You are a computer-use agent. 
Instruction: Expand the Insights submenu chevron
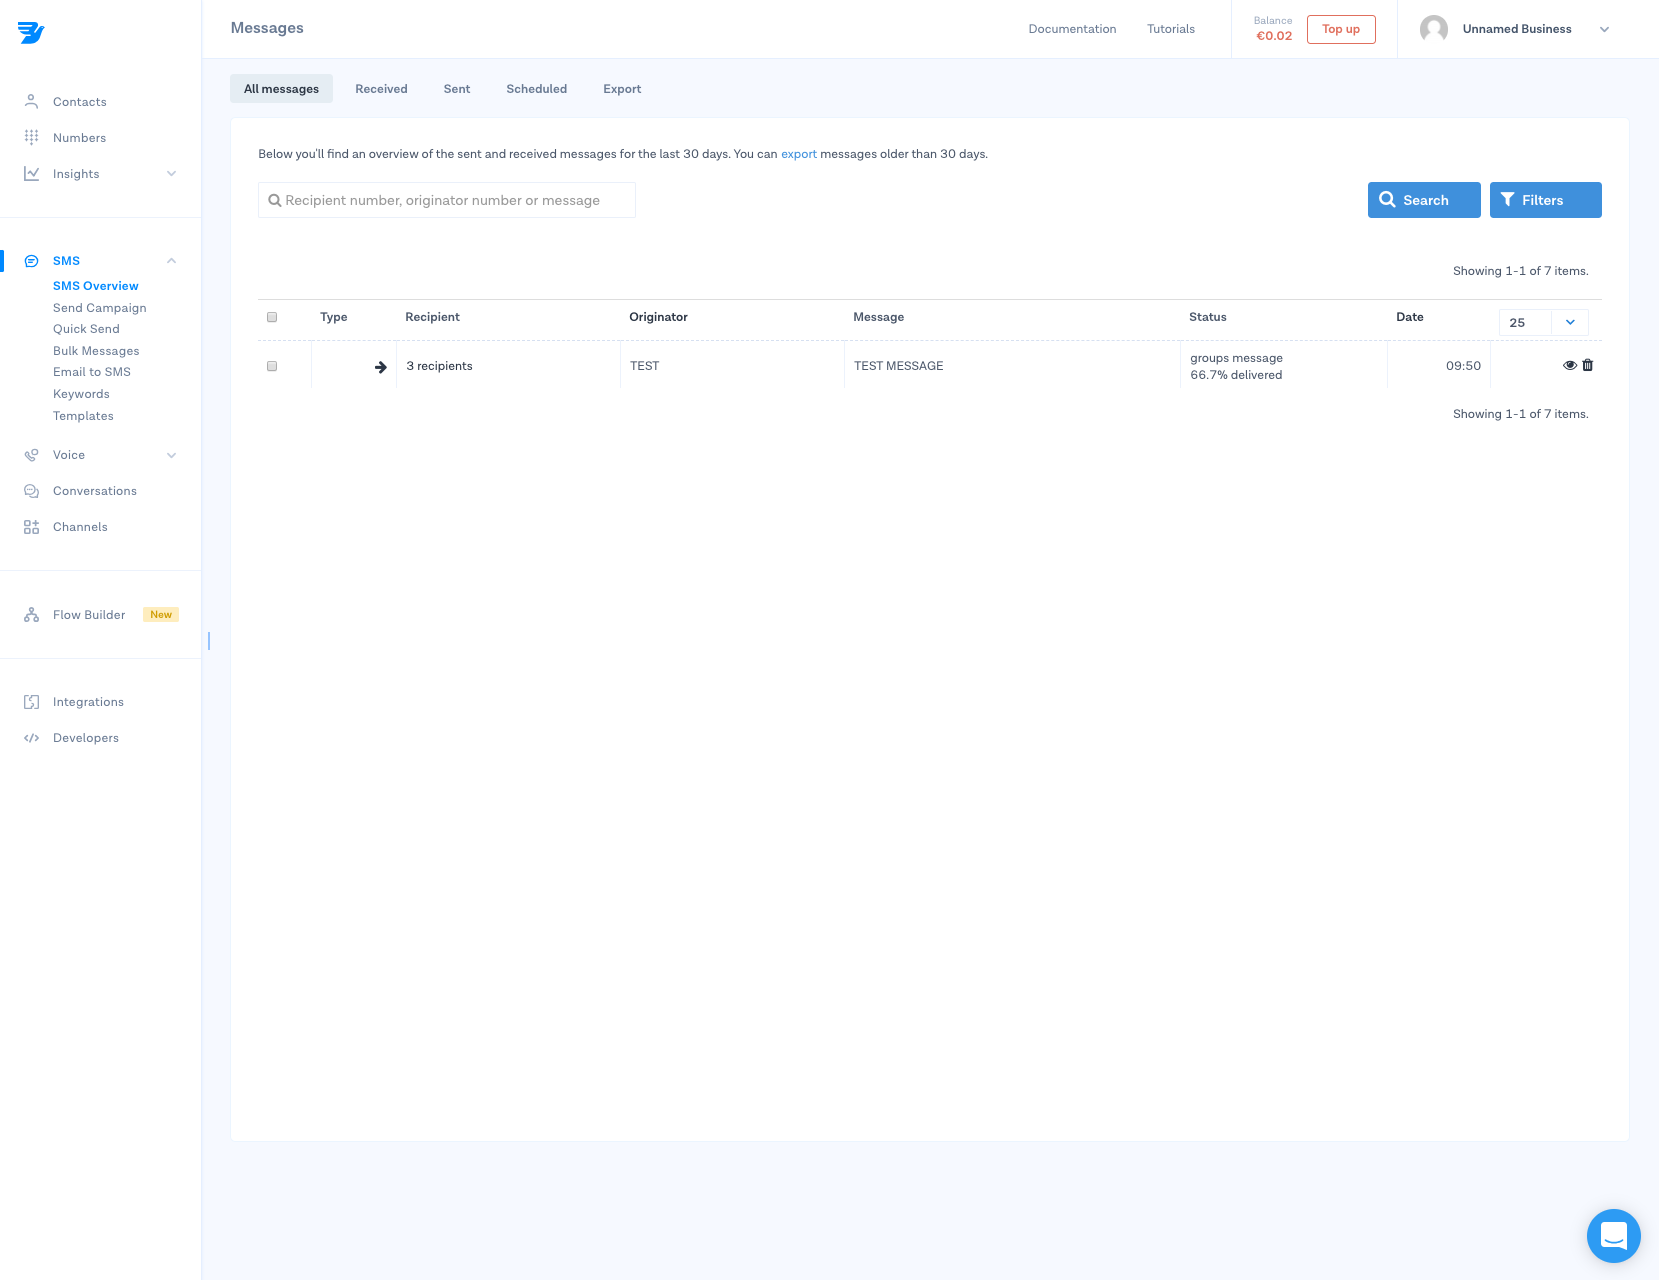coord(171,173)
